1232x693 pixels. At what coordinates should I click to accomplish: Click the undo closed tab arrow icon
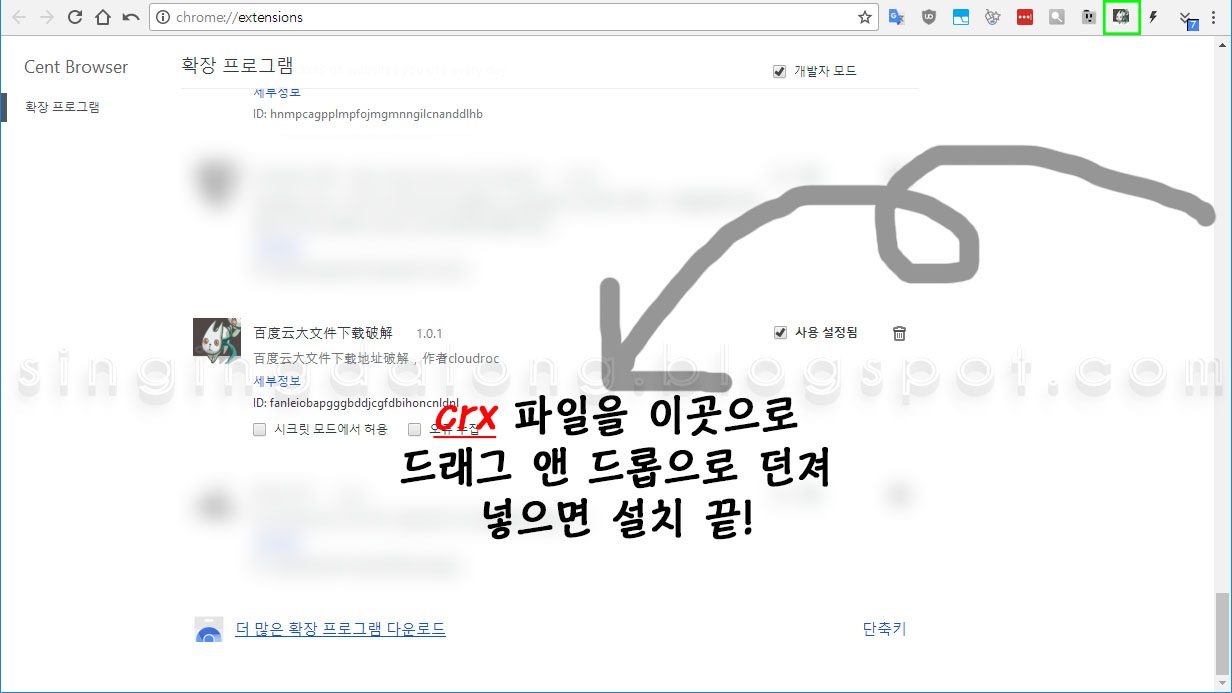point(130,17)
